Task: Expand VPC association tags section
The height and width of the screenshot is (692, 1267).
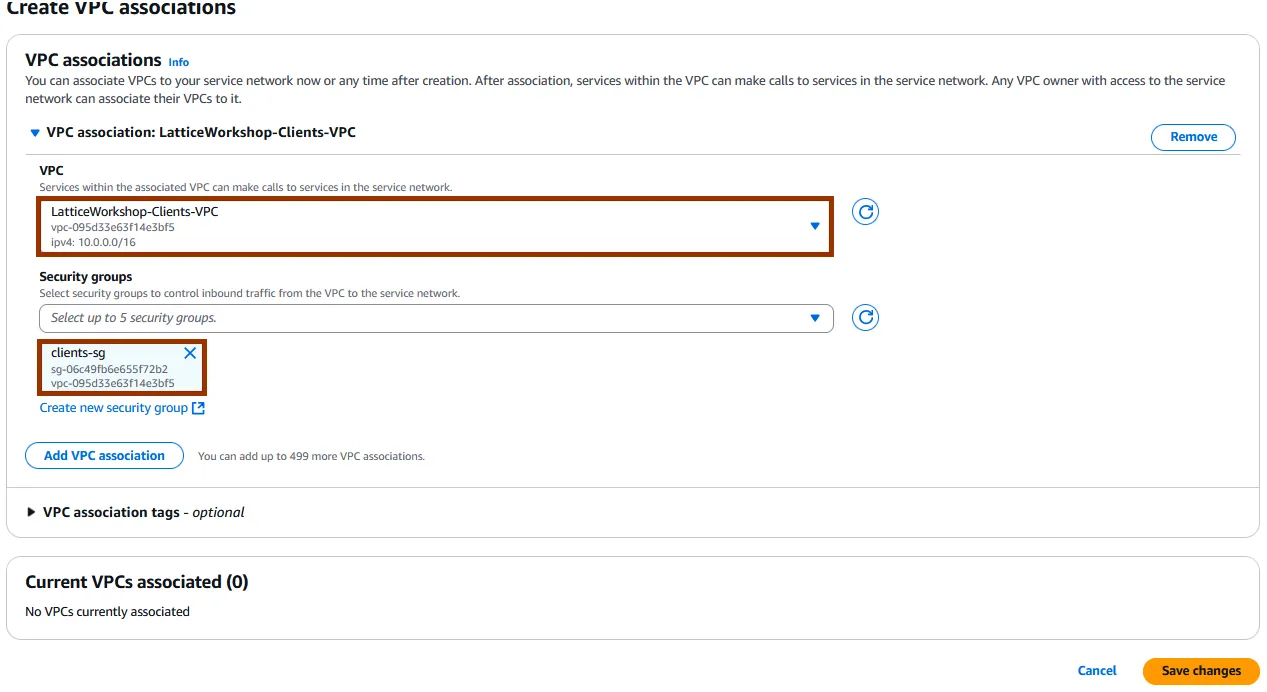Action: (x=31, y=512)
